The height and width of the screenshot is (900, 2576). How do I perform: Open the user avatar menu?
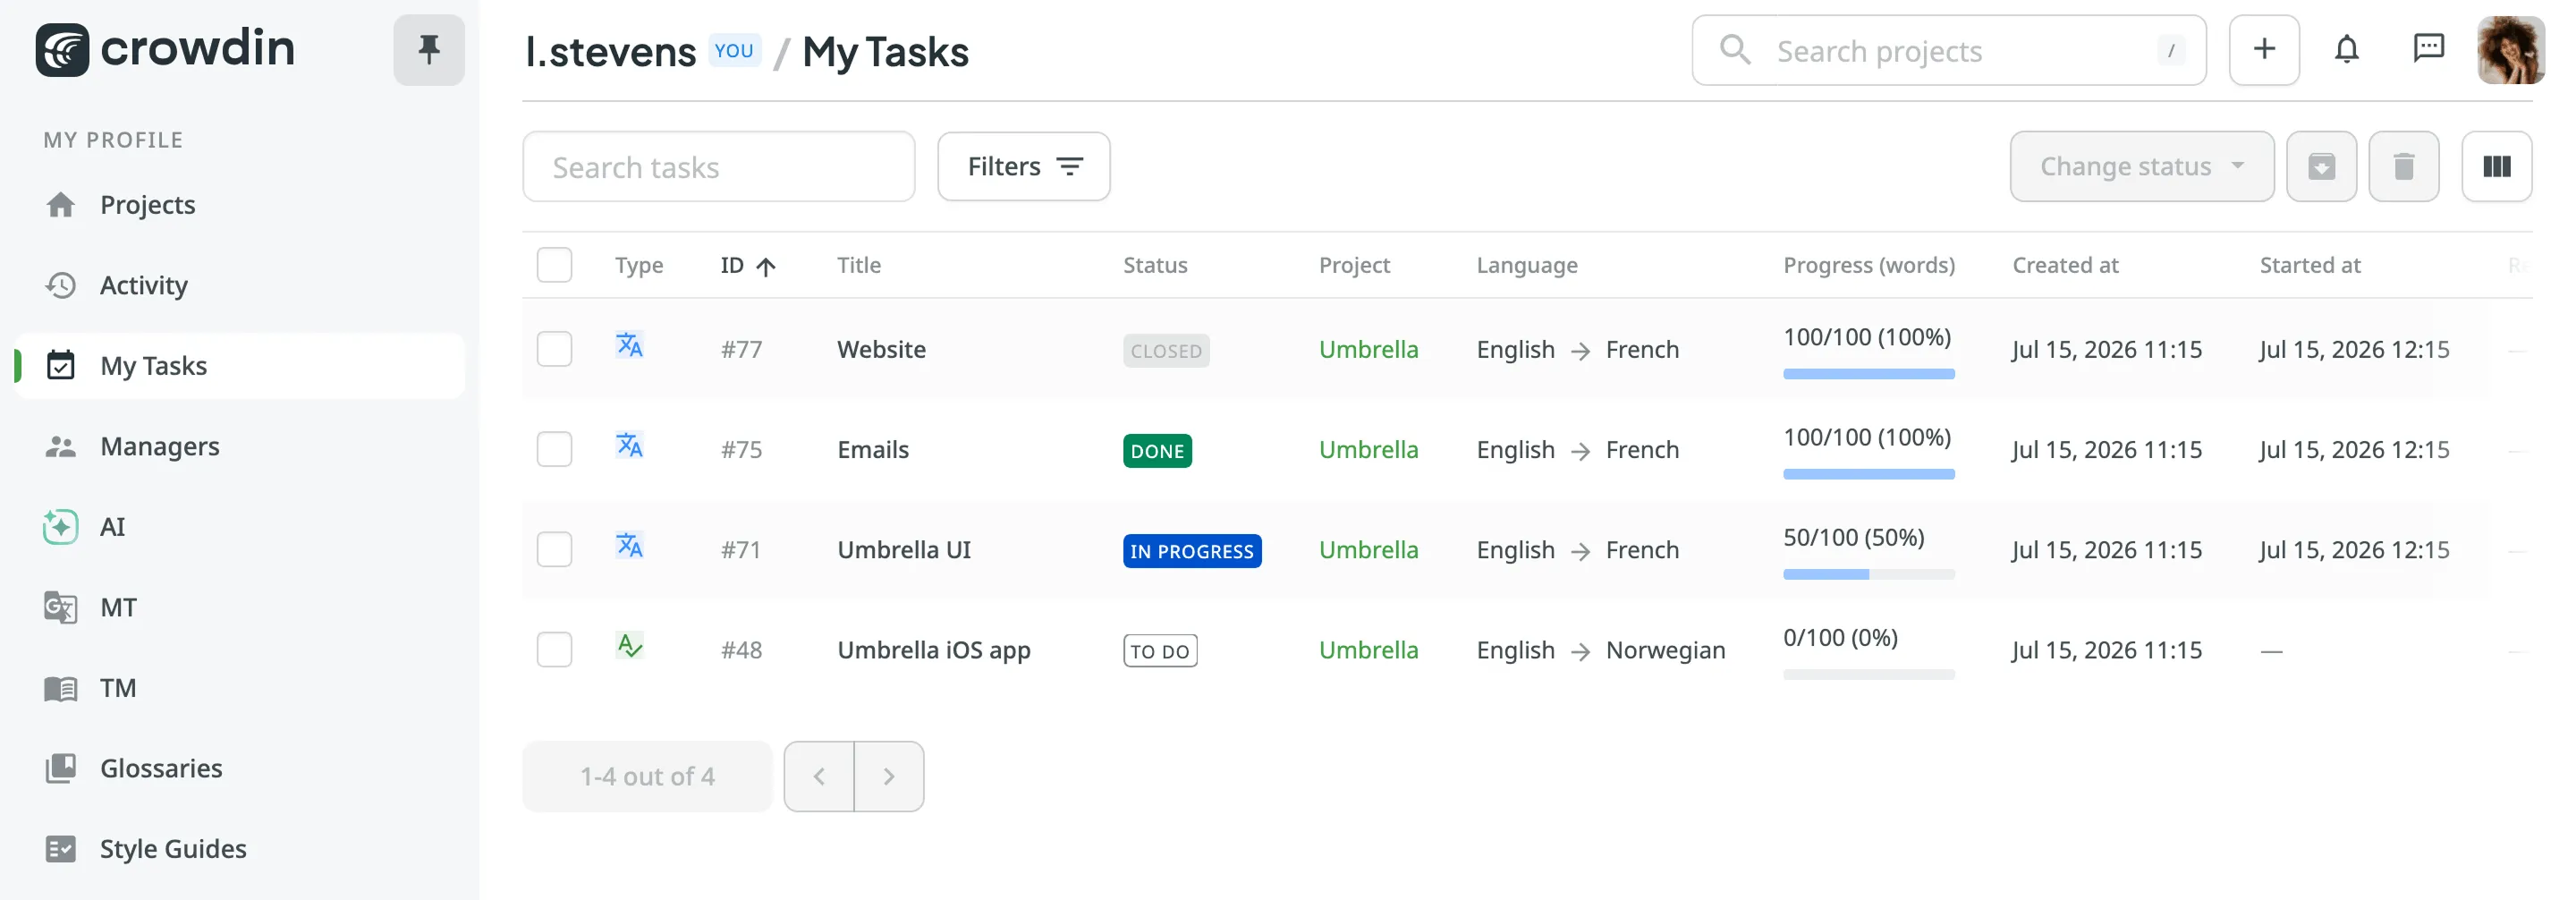tap(2510, 50)
